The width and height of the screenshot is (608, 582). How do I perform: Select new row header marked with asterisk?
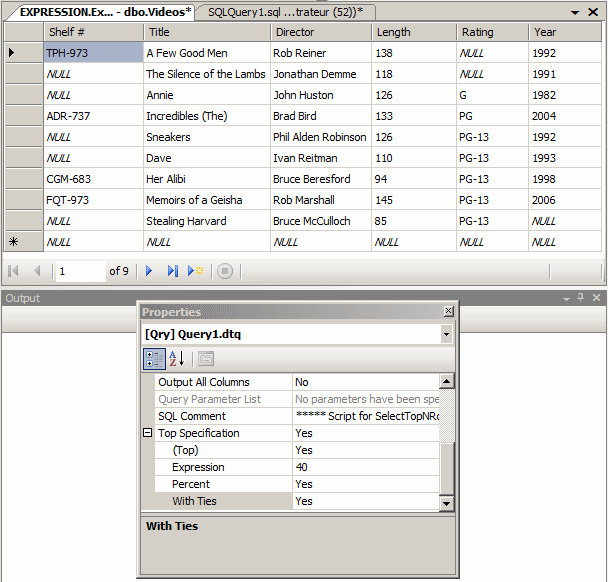click(x=24, y=242)
